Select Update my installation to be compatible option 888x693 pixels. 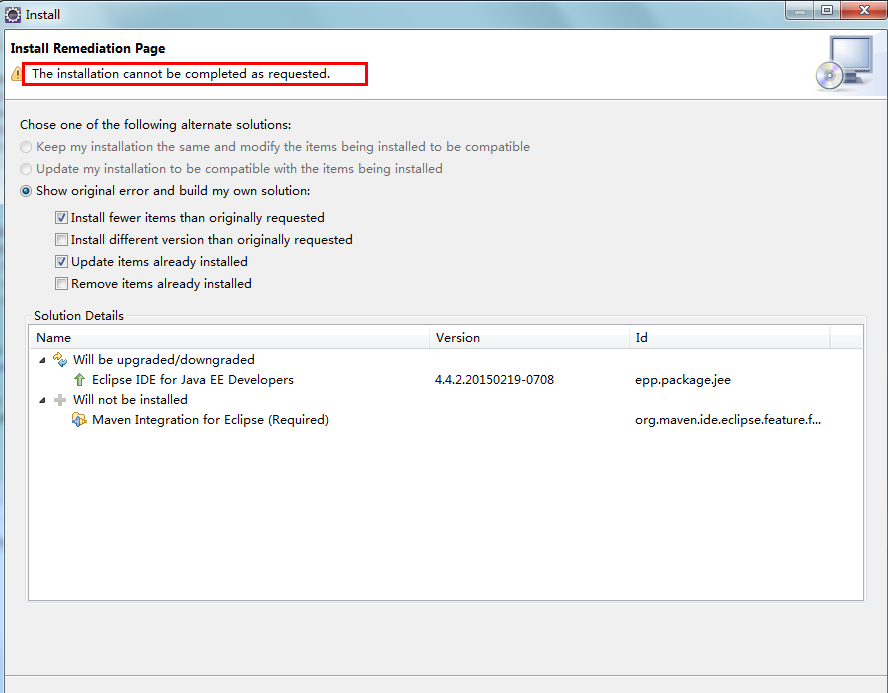(x=231, y=169)
